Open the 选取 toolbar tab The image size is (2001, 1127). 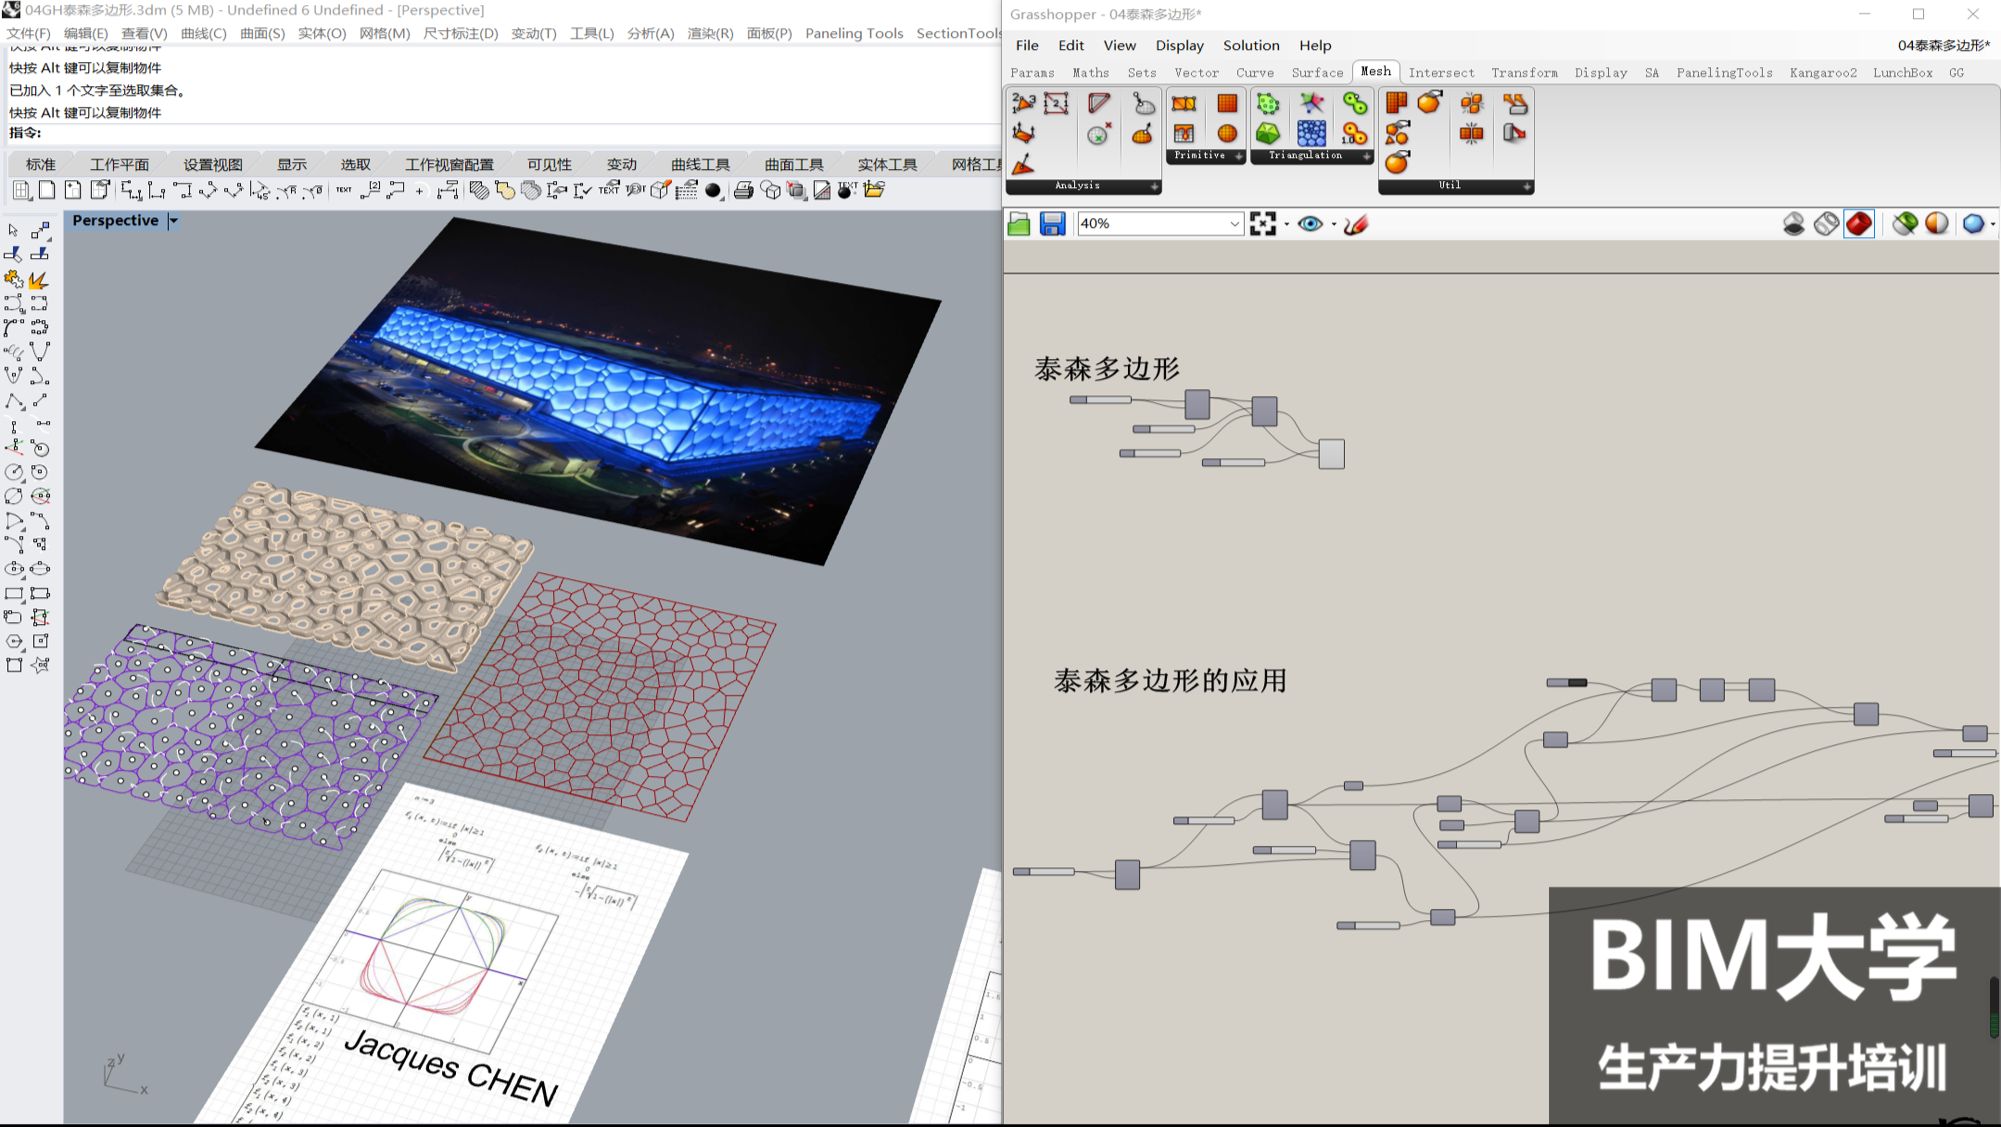coord(355,164)
